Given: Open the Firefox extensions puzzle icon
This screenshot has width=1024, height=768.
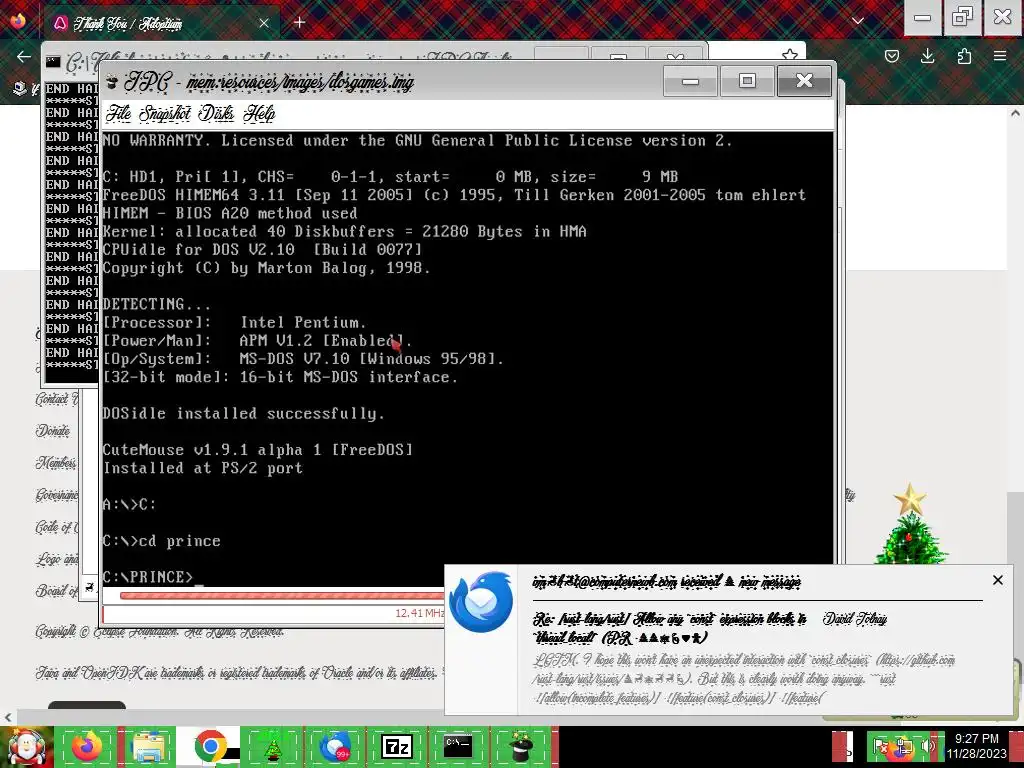Looking at the screenshot, I should pyautogui.click(x=964, y=56).
